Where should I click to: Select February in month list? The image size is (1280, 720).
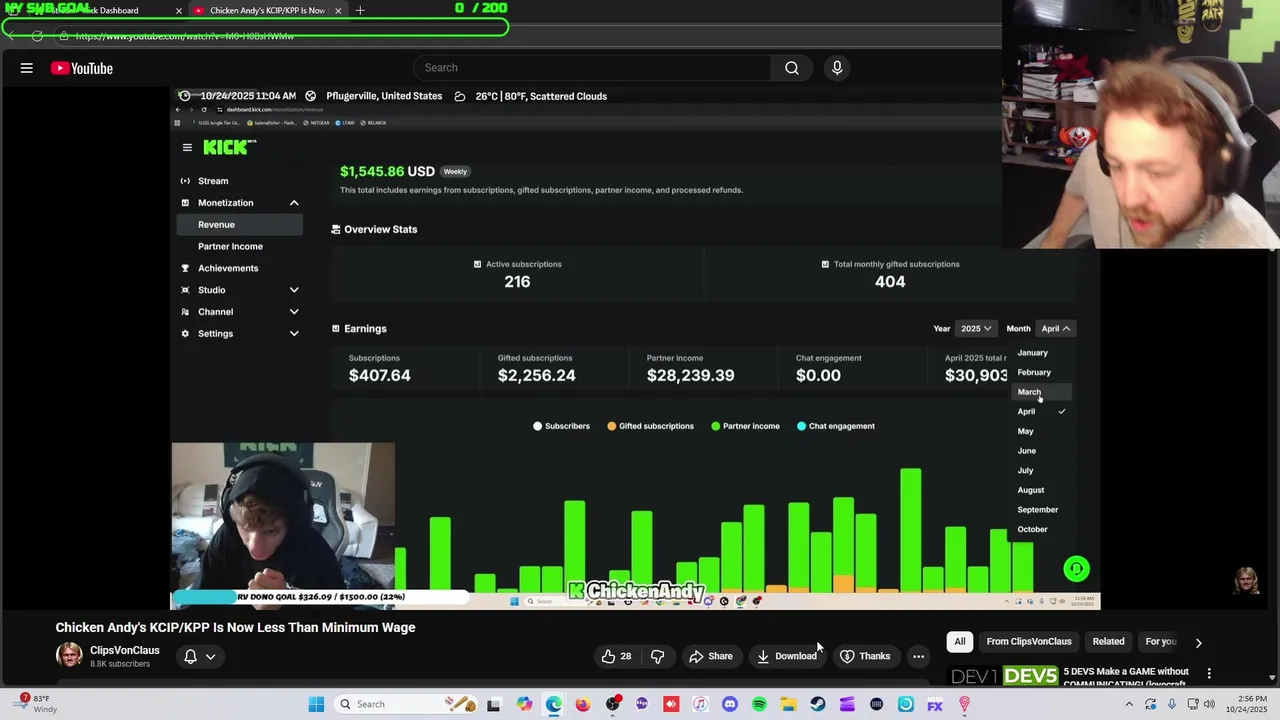tap(1034, 372)
